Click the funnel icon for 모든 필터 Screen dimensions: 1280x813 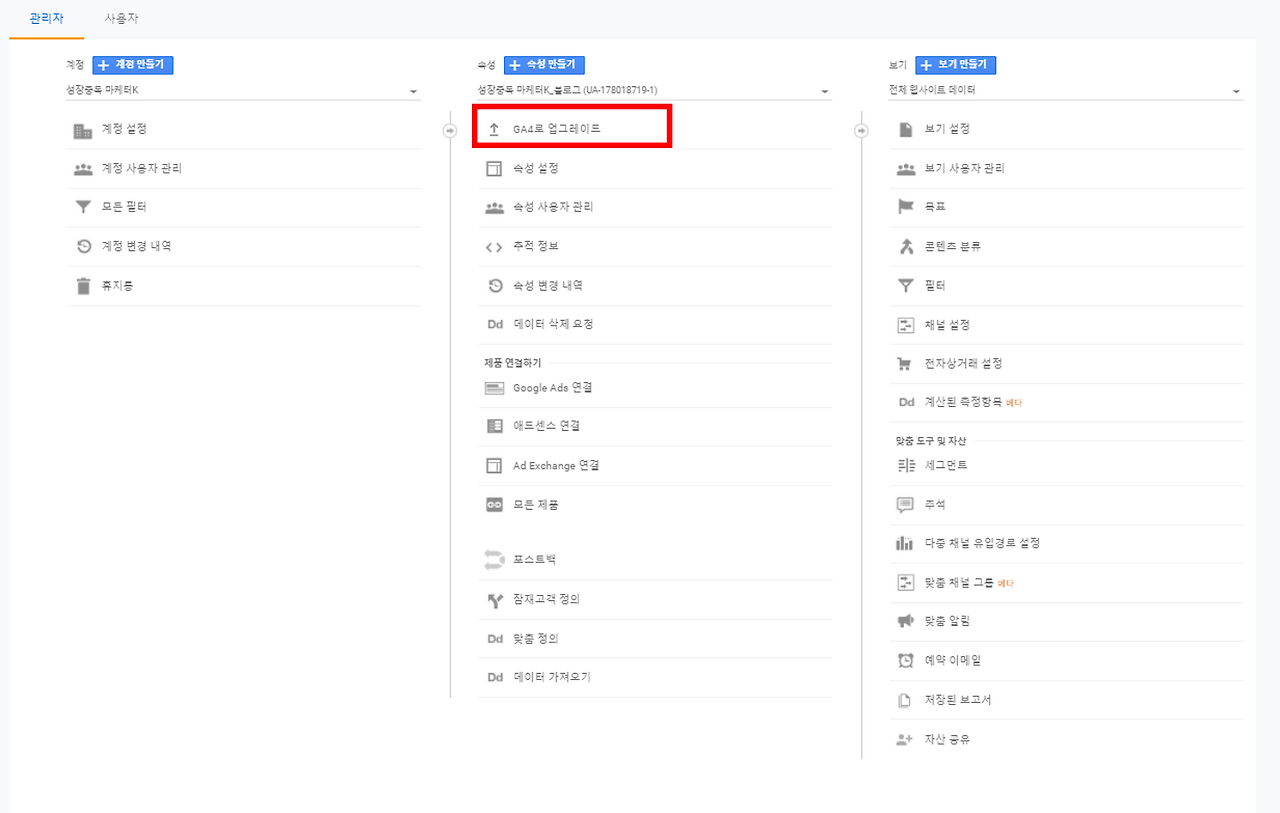click(x=83, y=207)
